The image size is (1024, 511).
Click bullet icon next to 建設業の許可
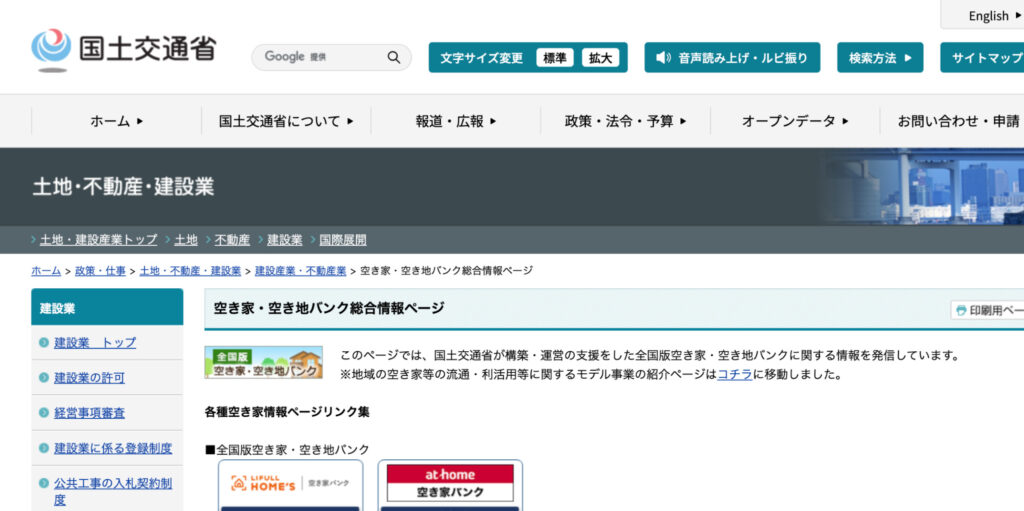pos(44,378)
